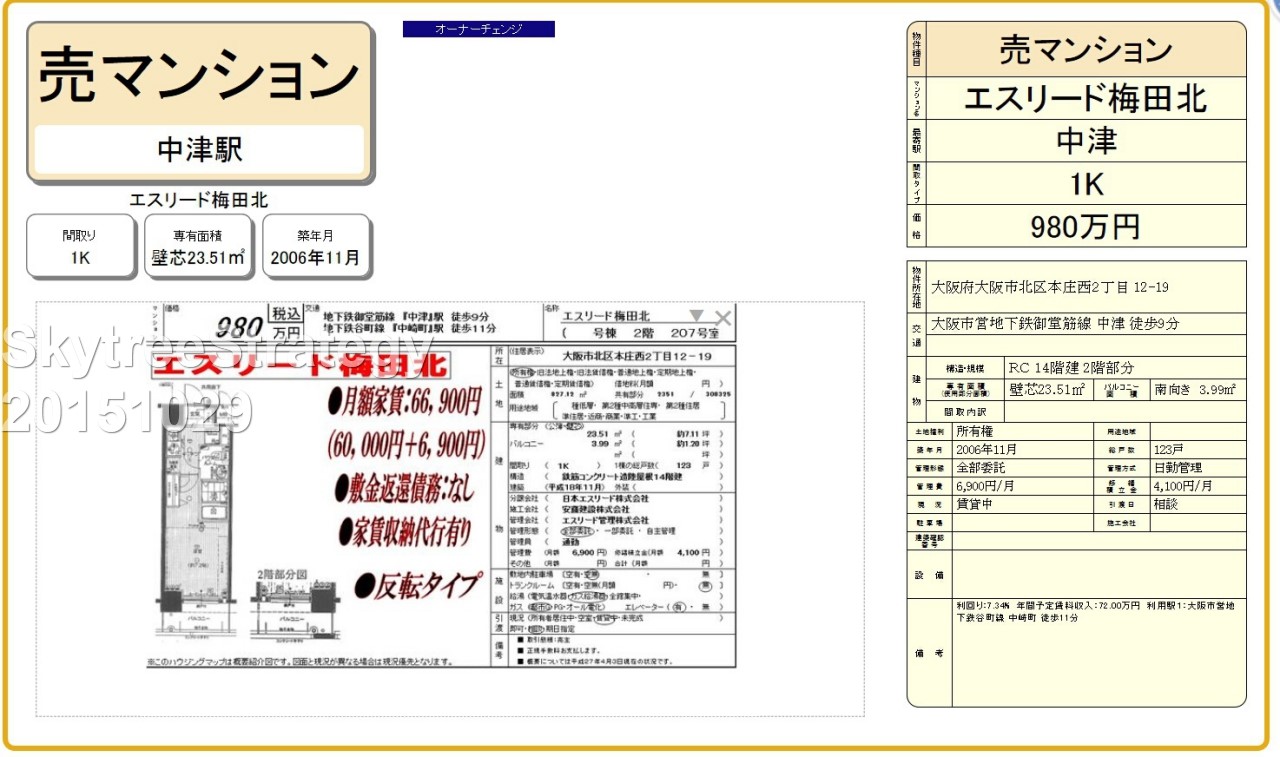Select エスリード管理株式会社 management company
Viewport: 1280px width, 757px height.
(604, 520)
